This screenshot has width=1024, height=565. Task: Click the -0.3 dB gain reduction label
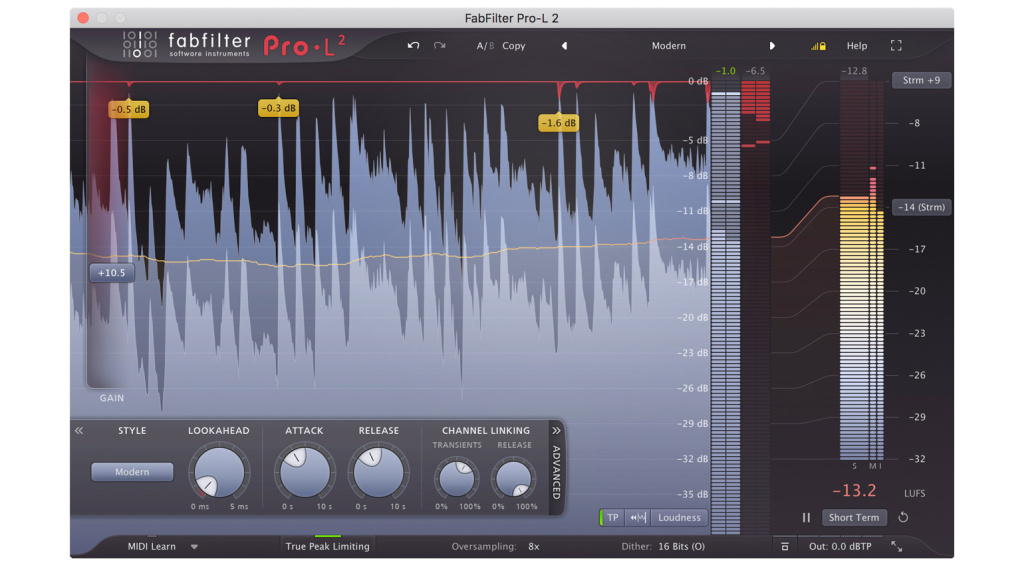278,108
